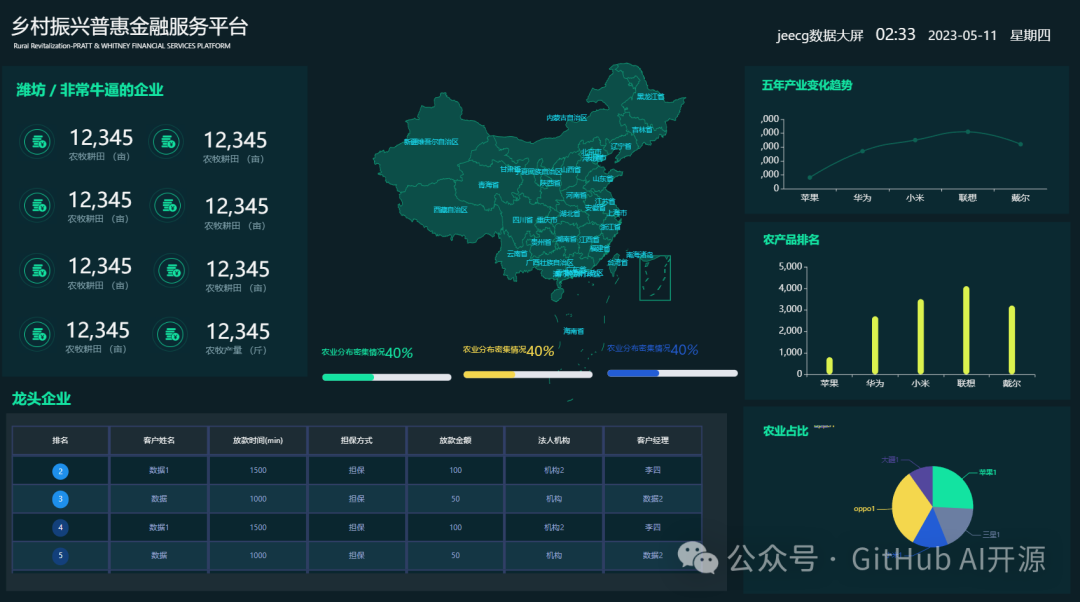Viewport: 1080px width, 602px height.
Task: Click the 客户经理 column header
Action: [652, 440]
